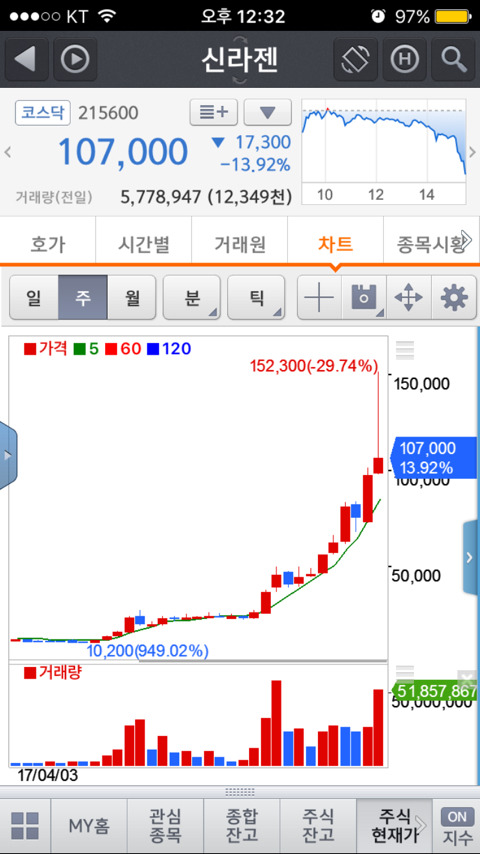Tap the 51,857,867 volume tag

(x=434, y=691)
